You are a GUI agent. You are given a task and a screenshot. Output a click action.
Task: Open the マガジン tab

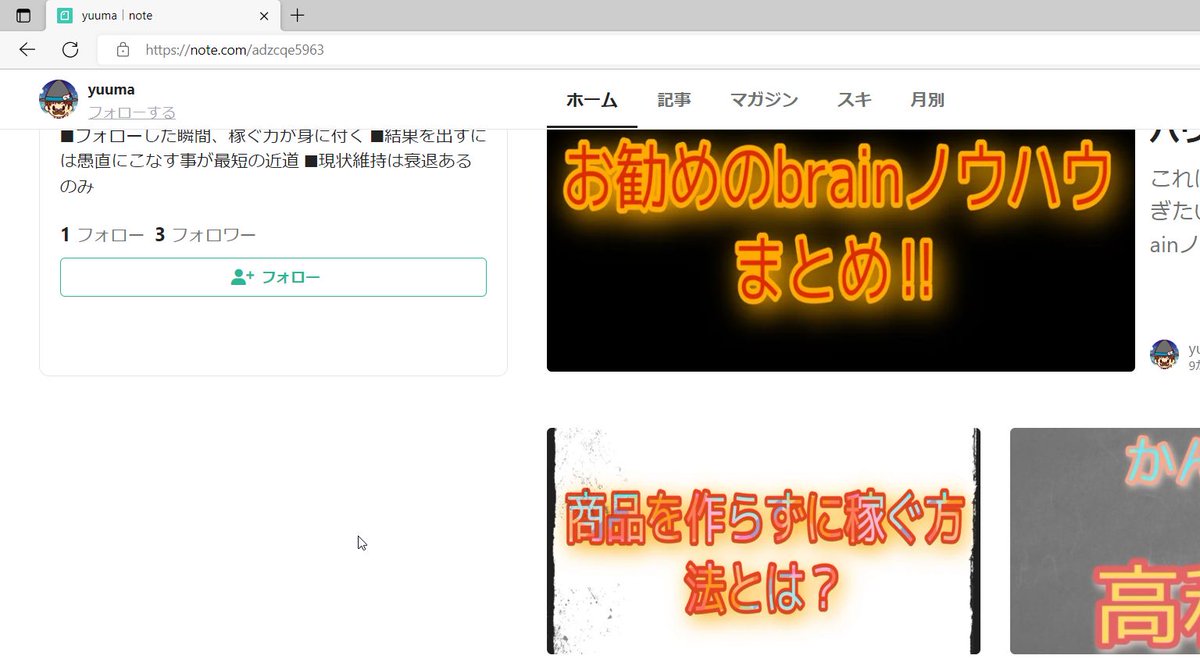pyautogui.click(x=764, y=100)
